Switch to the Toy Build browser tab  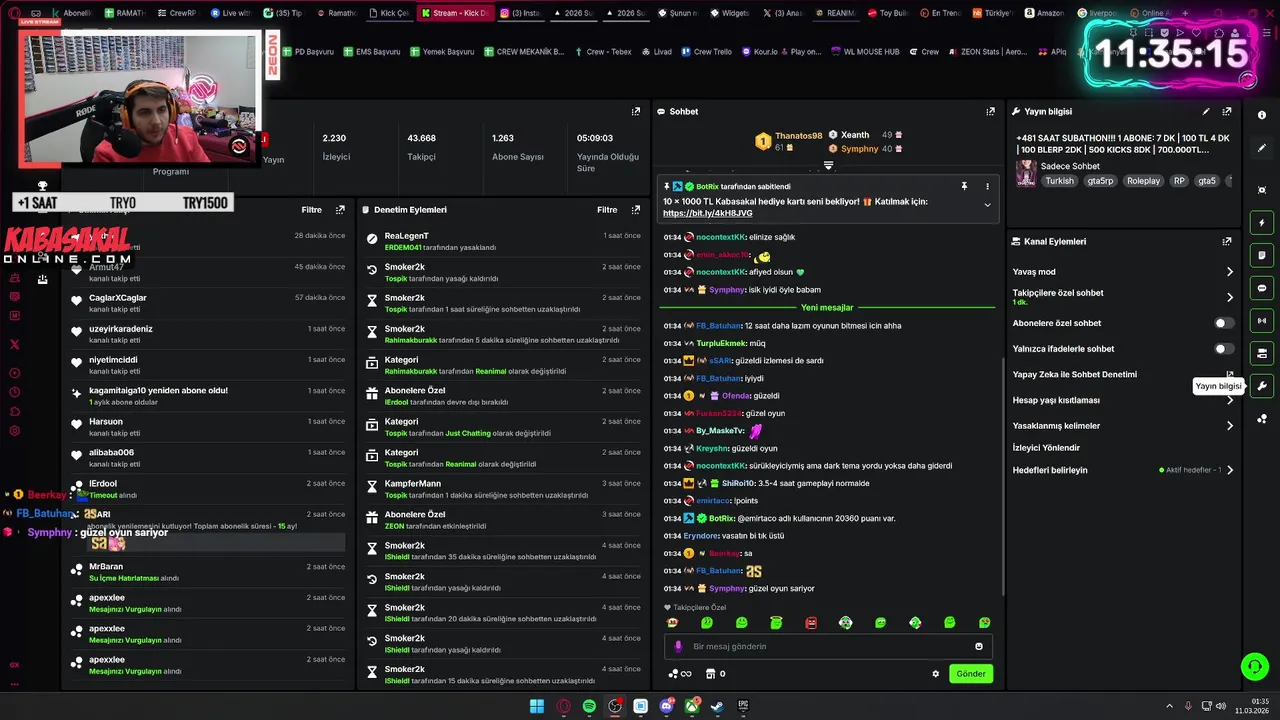(x=888, y=13)
